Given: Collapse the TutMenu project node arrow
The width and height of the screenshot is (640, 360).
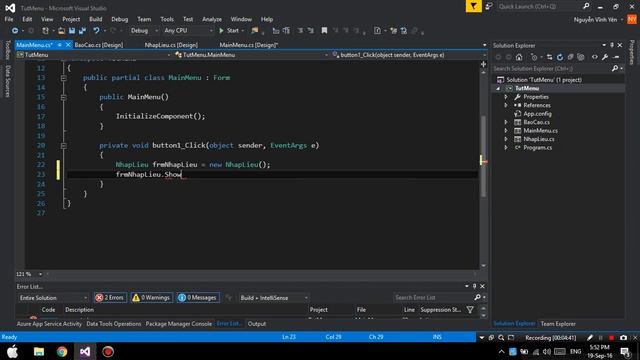Looking at the screenshot, I should 498,89.
